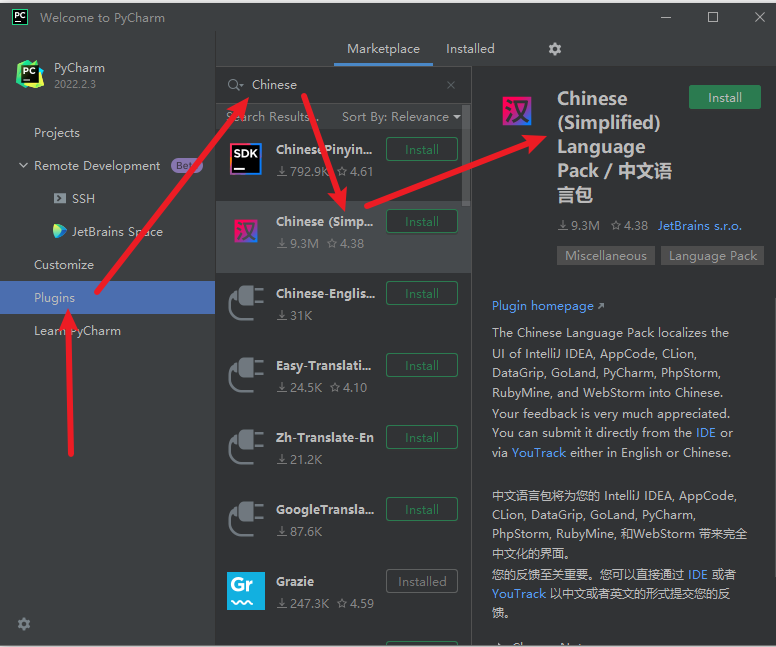Install the Chinese-English plugin
The height and width of the screenshot is (647, 776).
[422, 294]
